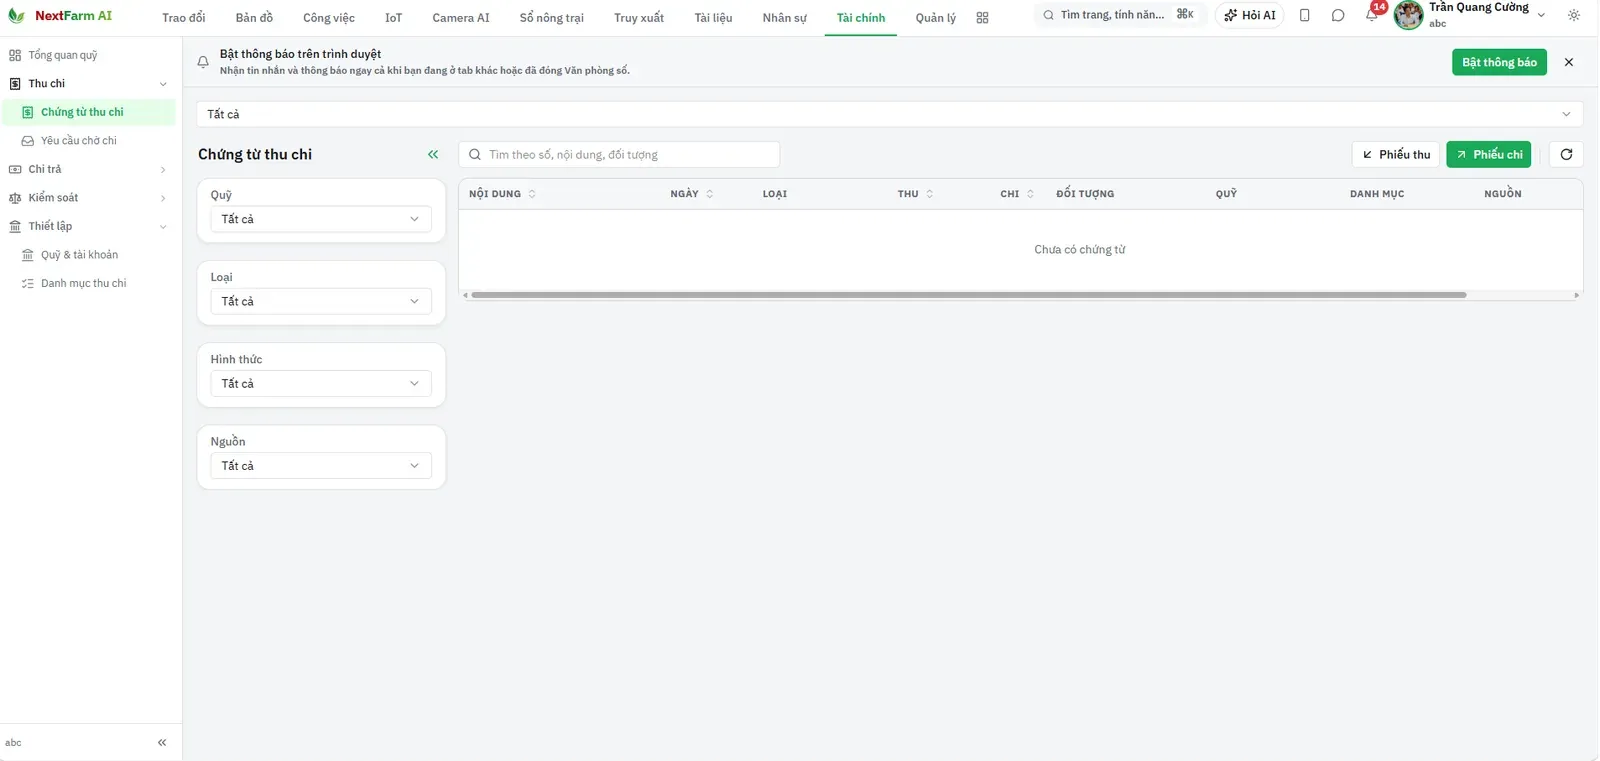Collapse the left sidebar at the bottom

click(x=162, y=743)
